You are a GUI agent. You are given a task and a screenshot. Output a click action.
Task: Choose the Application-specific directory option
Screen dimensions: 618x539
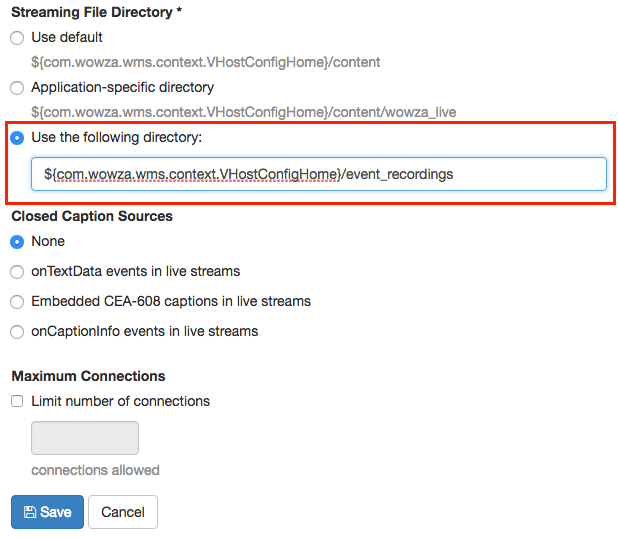pos(17,88)
